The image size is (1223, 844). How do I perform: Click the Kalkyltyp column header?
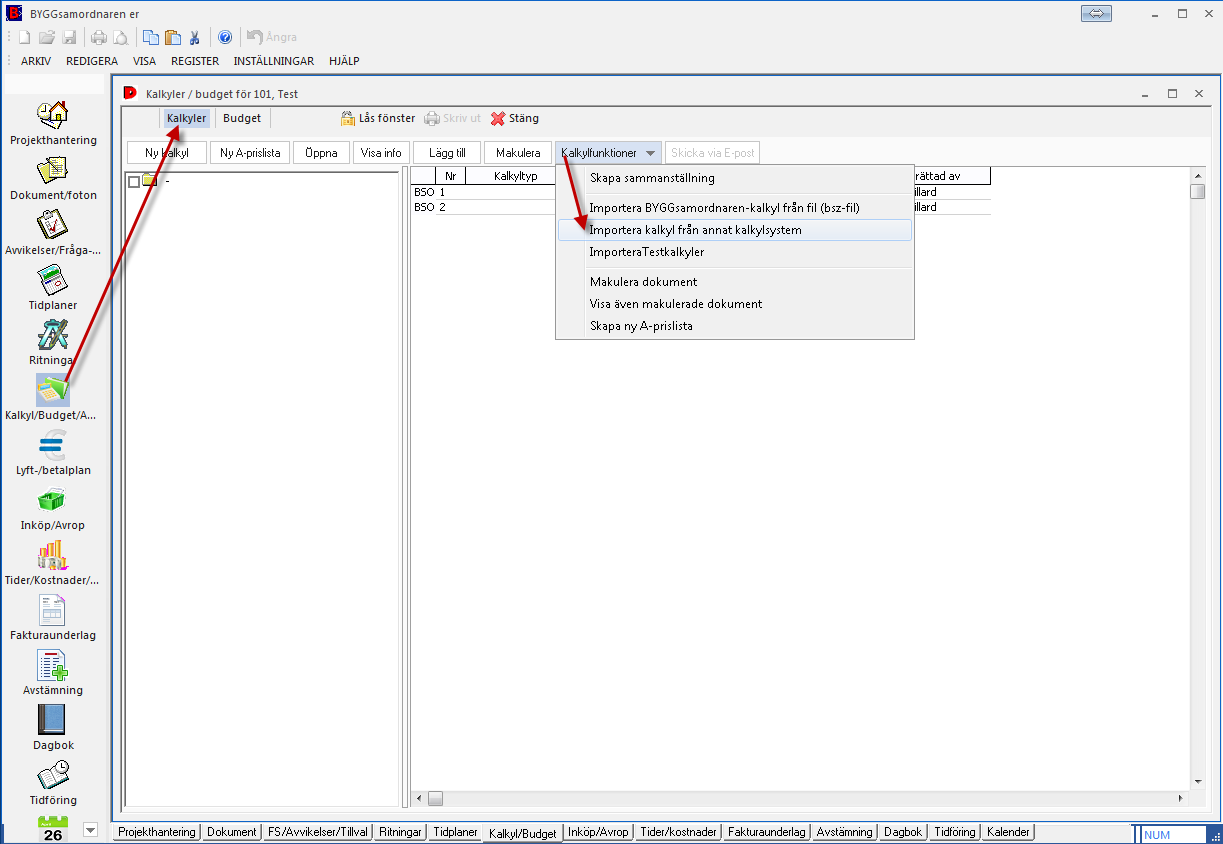(516, 176)
